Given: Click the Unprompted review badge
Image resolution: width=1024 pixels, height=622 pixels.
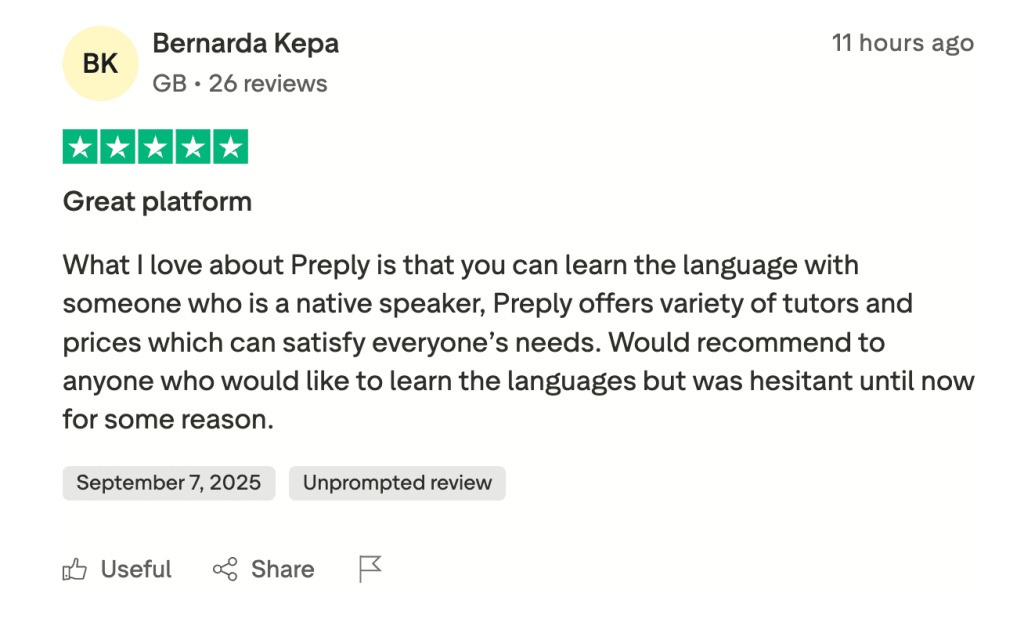Looking at the screenshot, I should 396,483.
